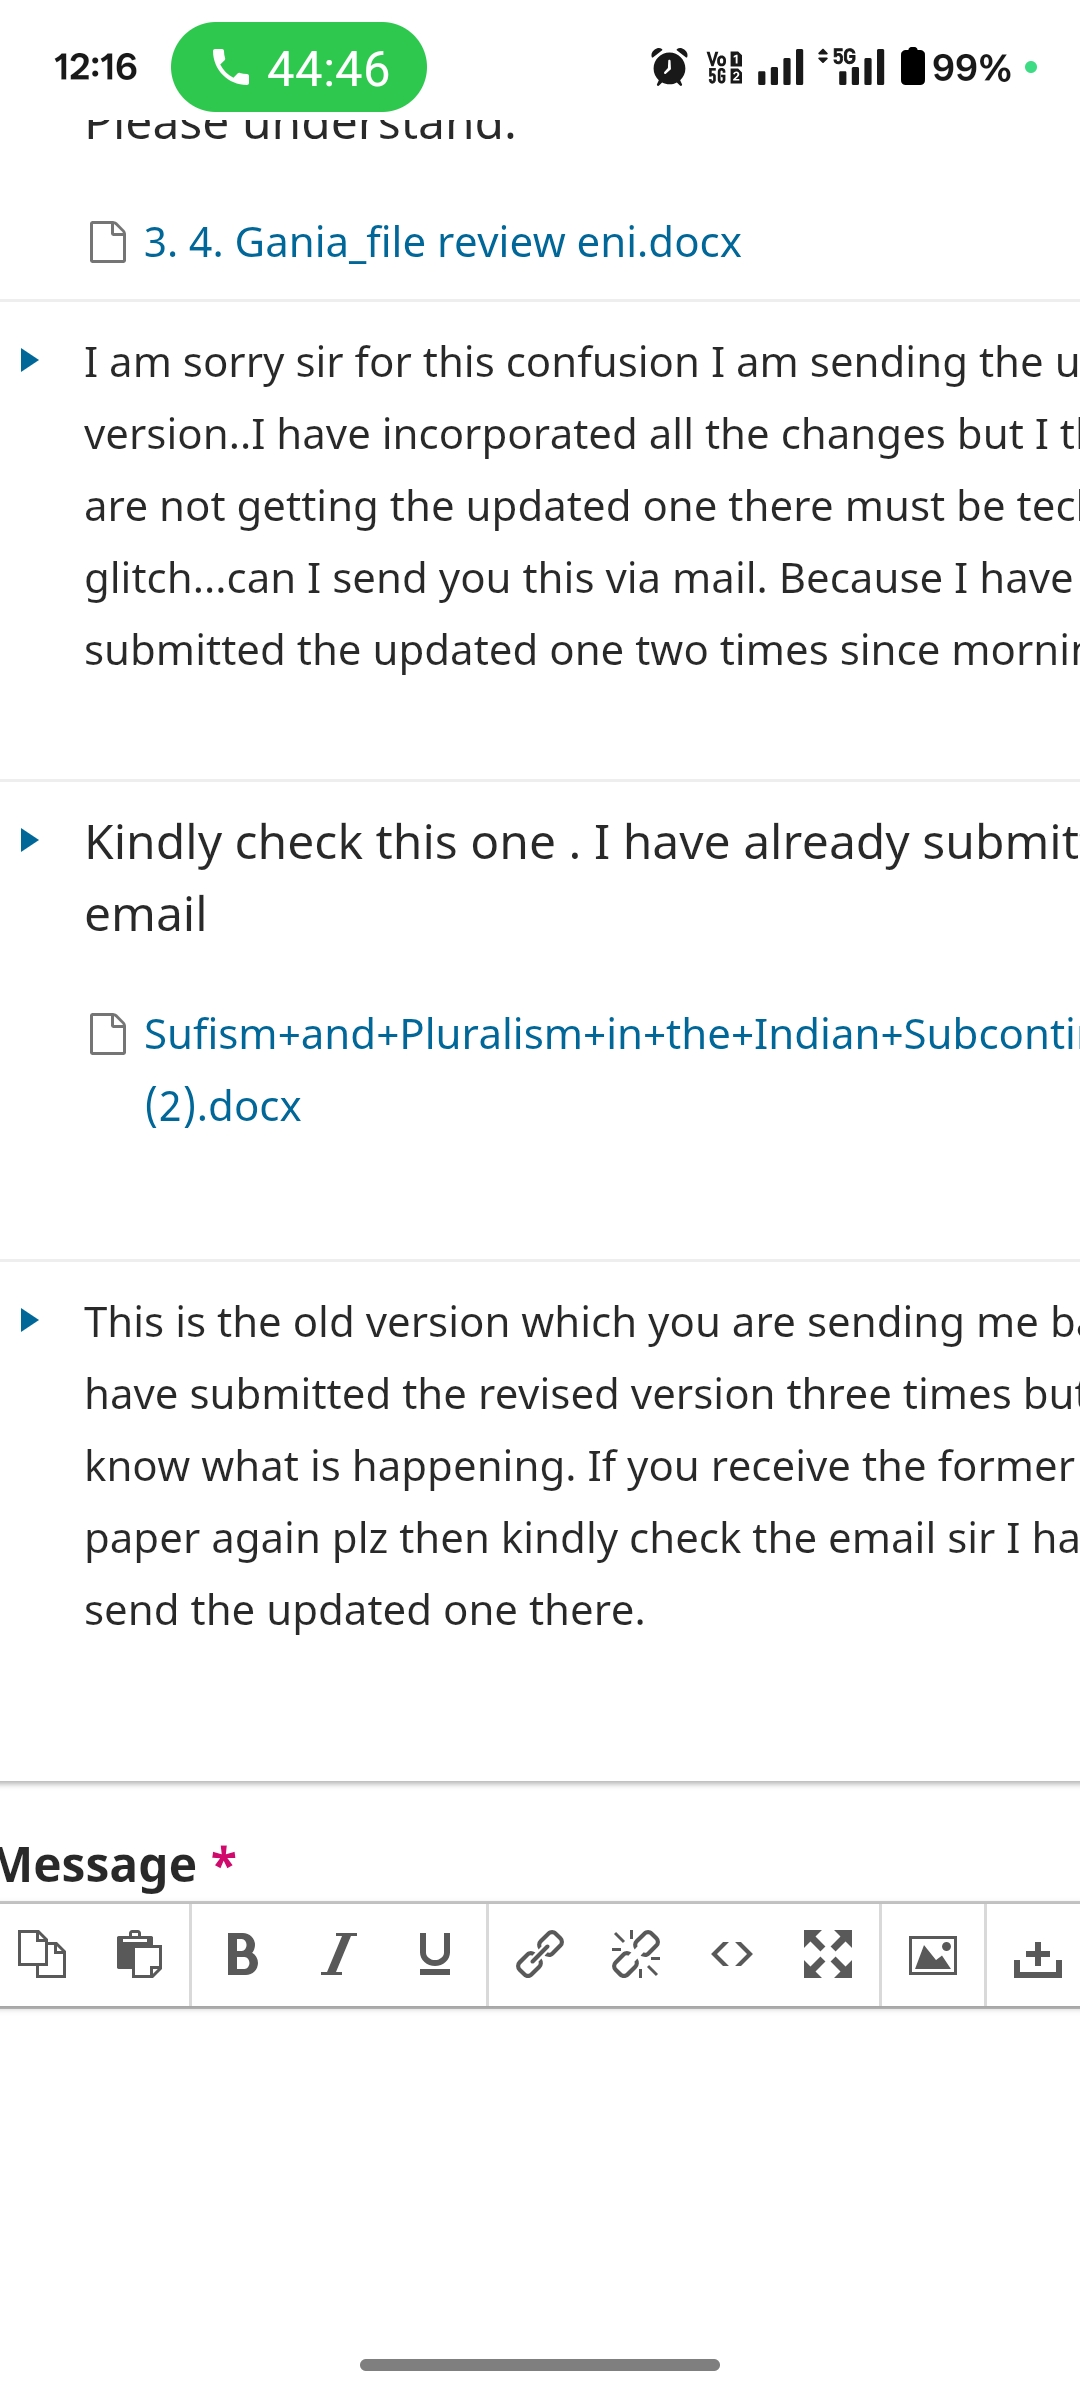1080x2392 pixels.
Task: Insert an image via the picture icon
Action: coord(933,1954)
